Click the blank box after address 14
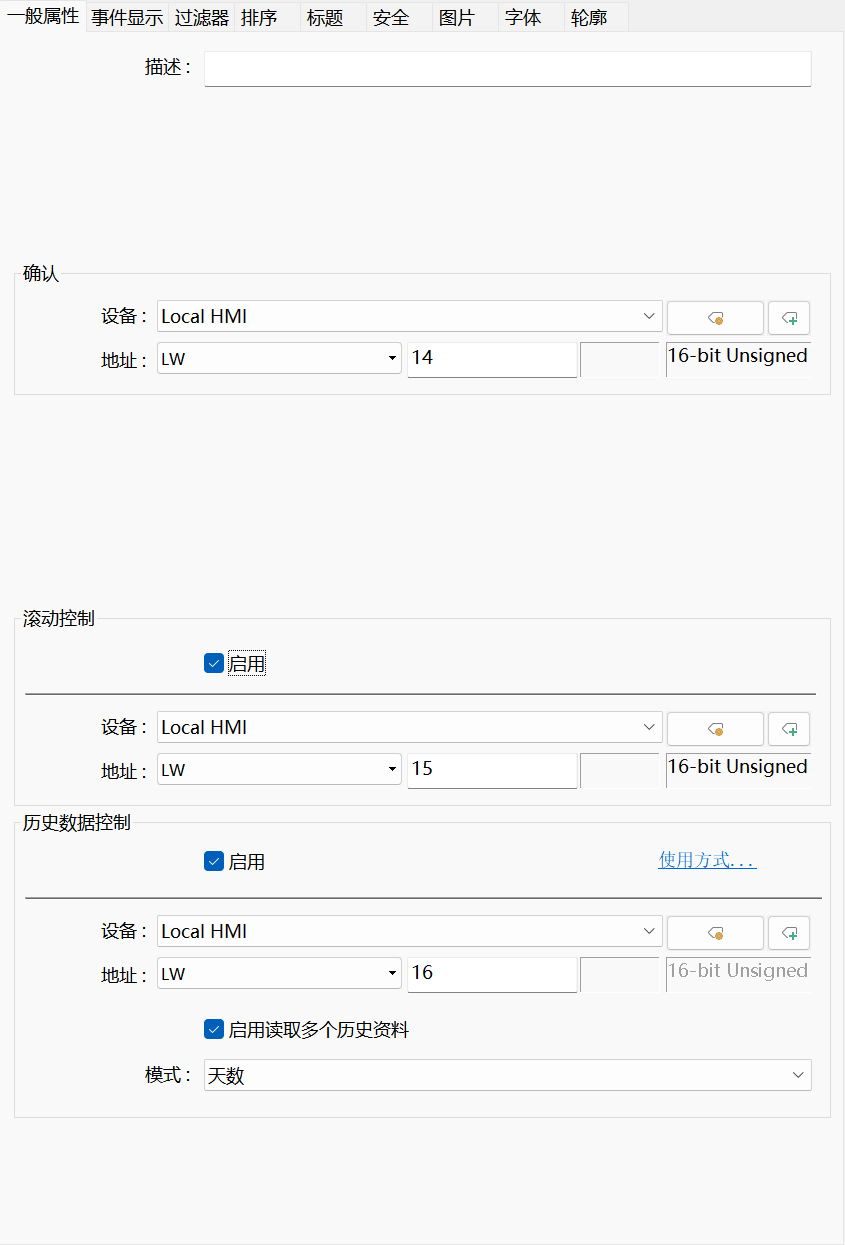Screen dimensions: 845x1245 [620, 359]
